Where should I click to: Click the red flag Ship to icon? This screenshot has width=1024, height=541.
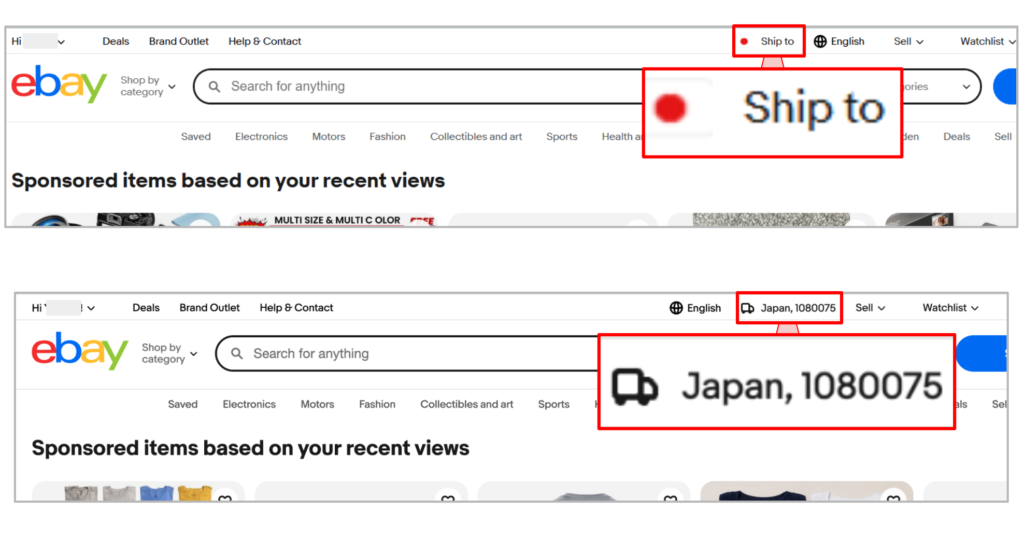click(744, 41)
